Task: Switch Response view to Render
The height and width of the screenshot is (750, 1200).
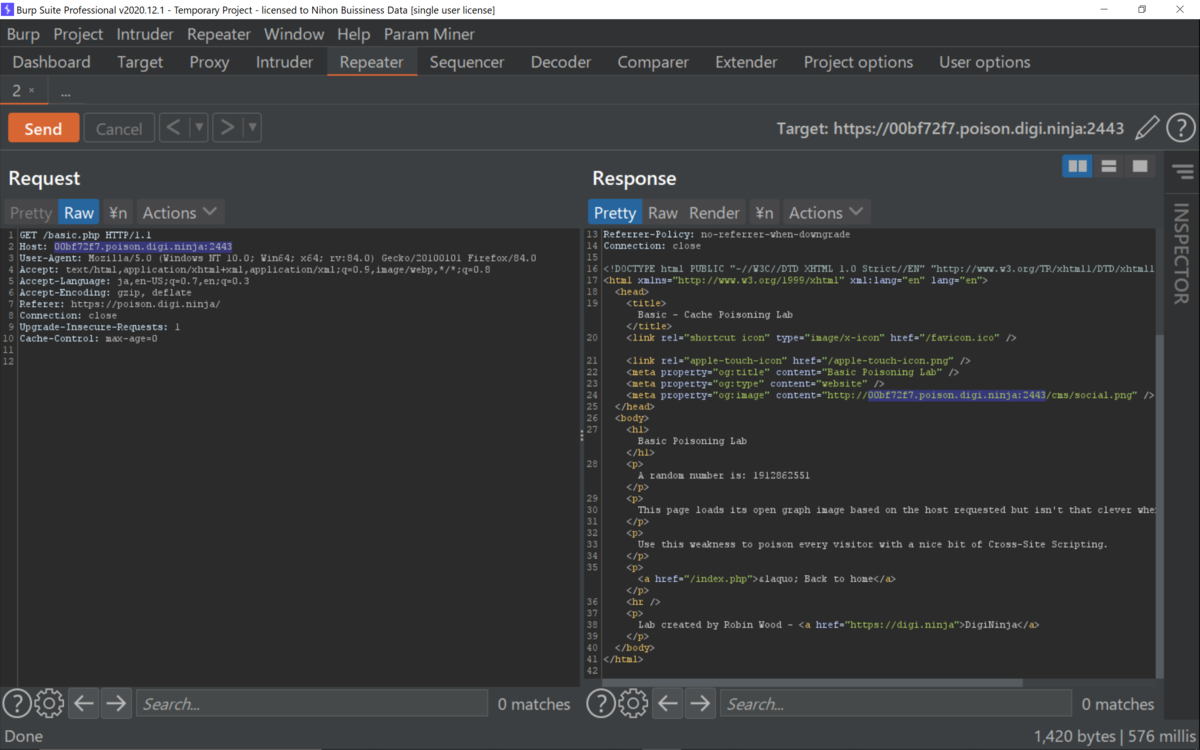Action: [714, 212]
